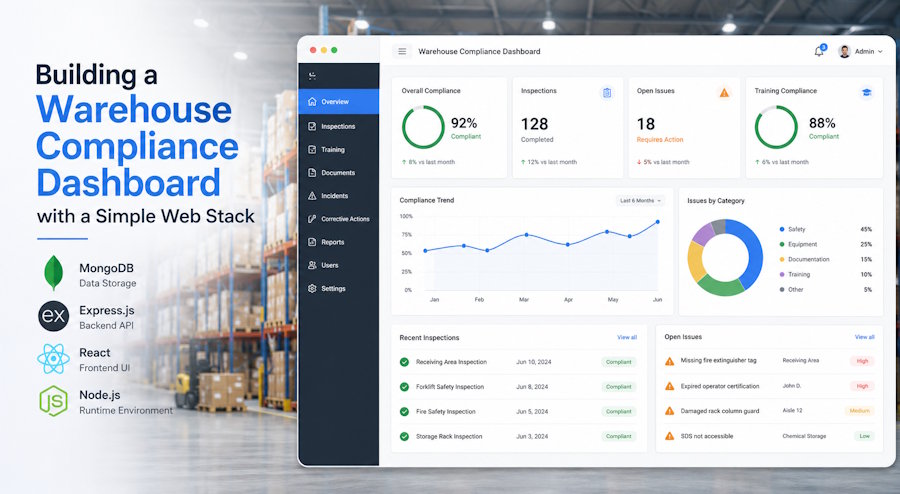Expand the Admin account dropdown arrow
The image size is (900, 494).
(x=880, y=52)
